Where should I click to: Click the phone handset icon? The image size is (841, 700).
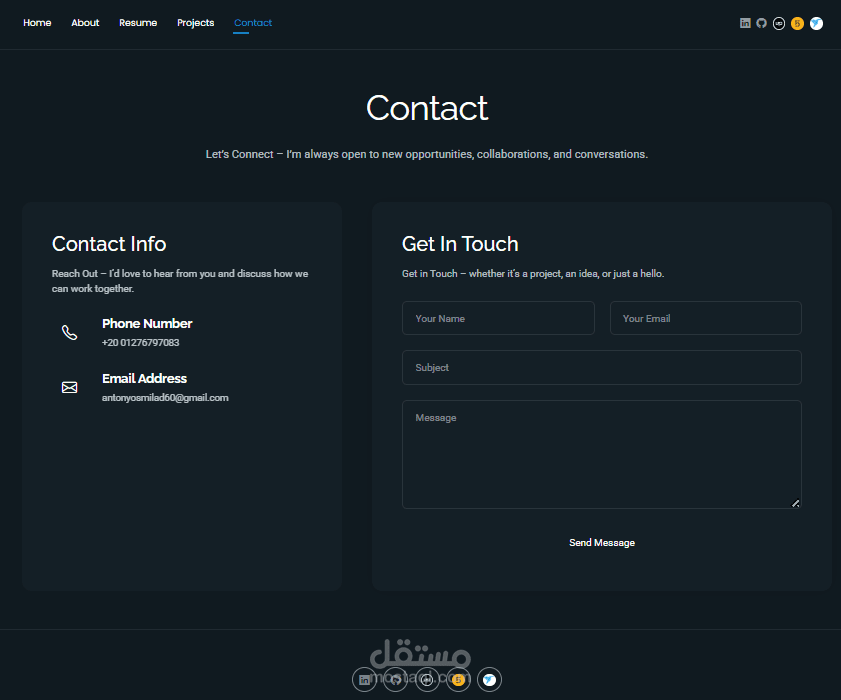click(69, 333)
